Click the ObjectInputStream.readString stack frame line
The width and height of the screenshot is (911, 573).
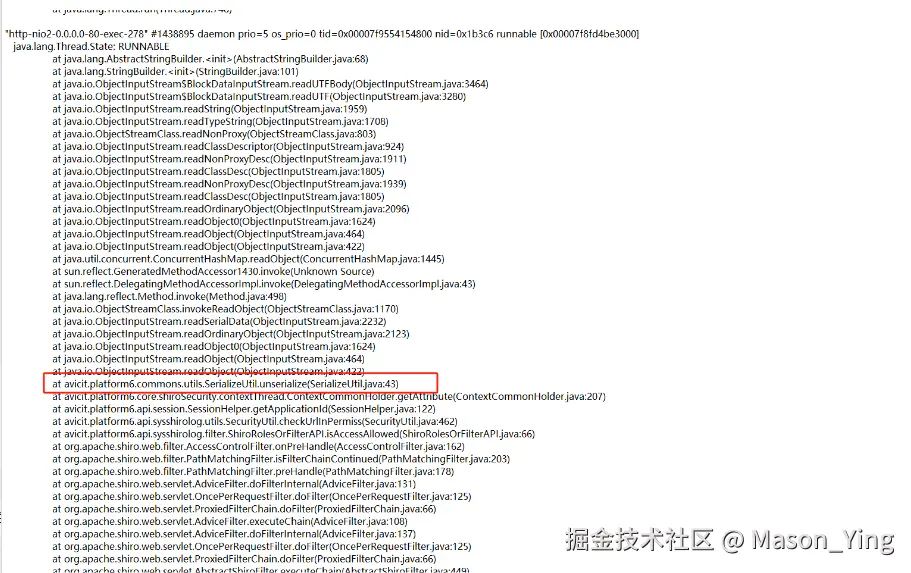click(x=210, y=109)
